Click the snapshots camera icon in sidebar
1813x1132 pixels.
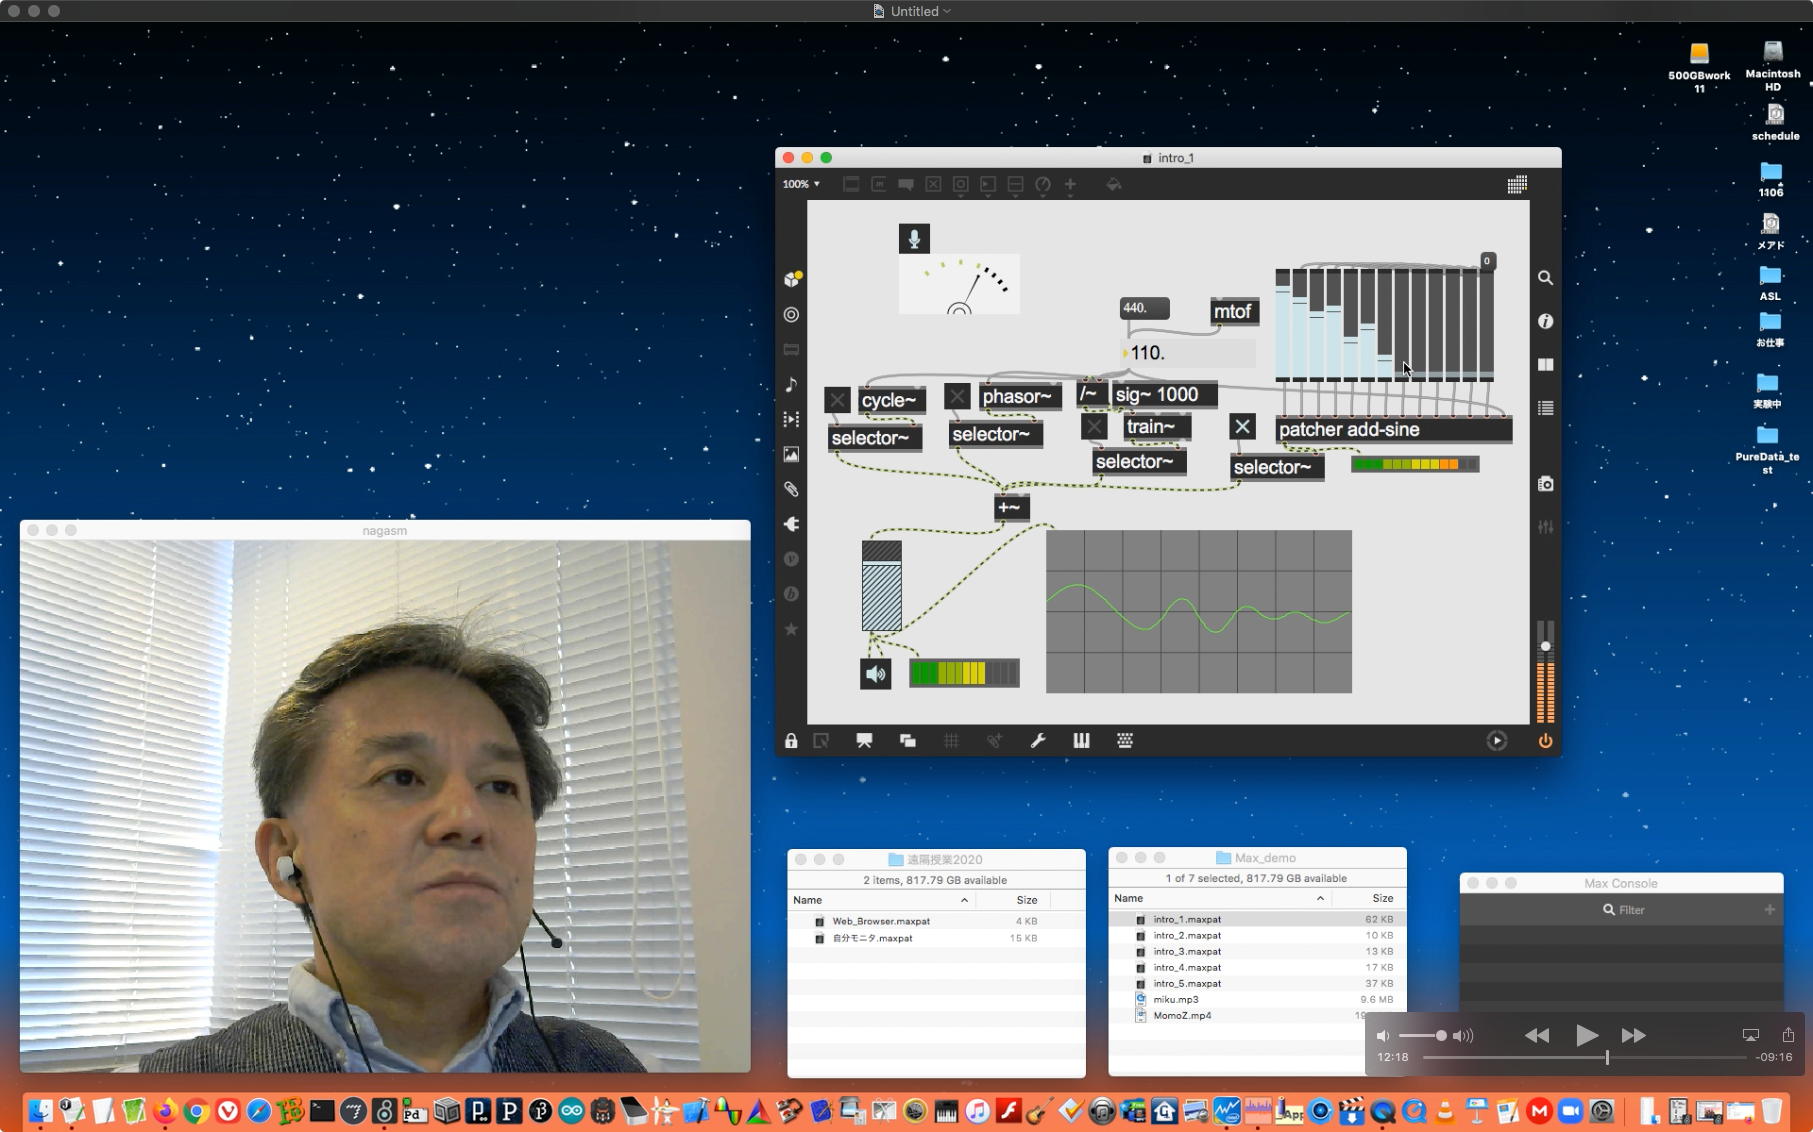coord(1545,484)
